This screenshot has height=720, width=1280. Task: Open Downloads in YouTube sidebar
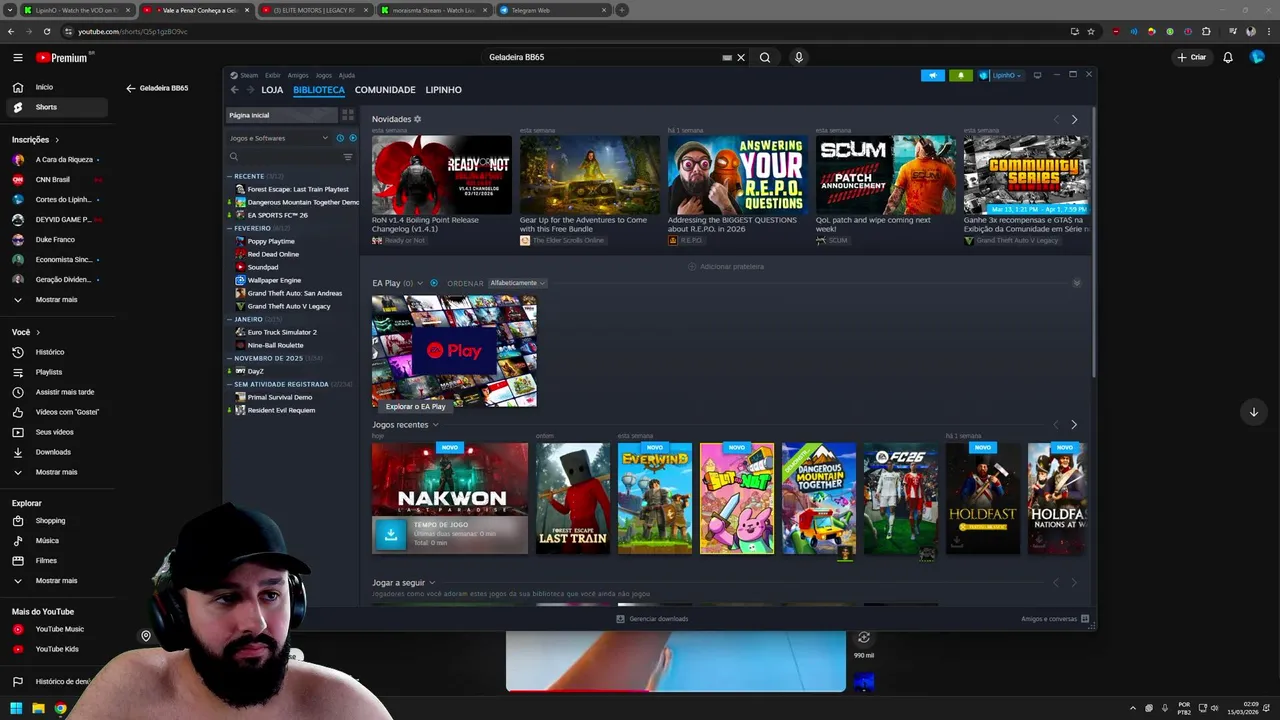click(x=53, y=452)
